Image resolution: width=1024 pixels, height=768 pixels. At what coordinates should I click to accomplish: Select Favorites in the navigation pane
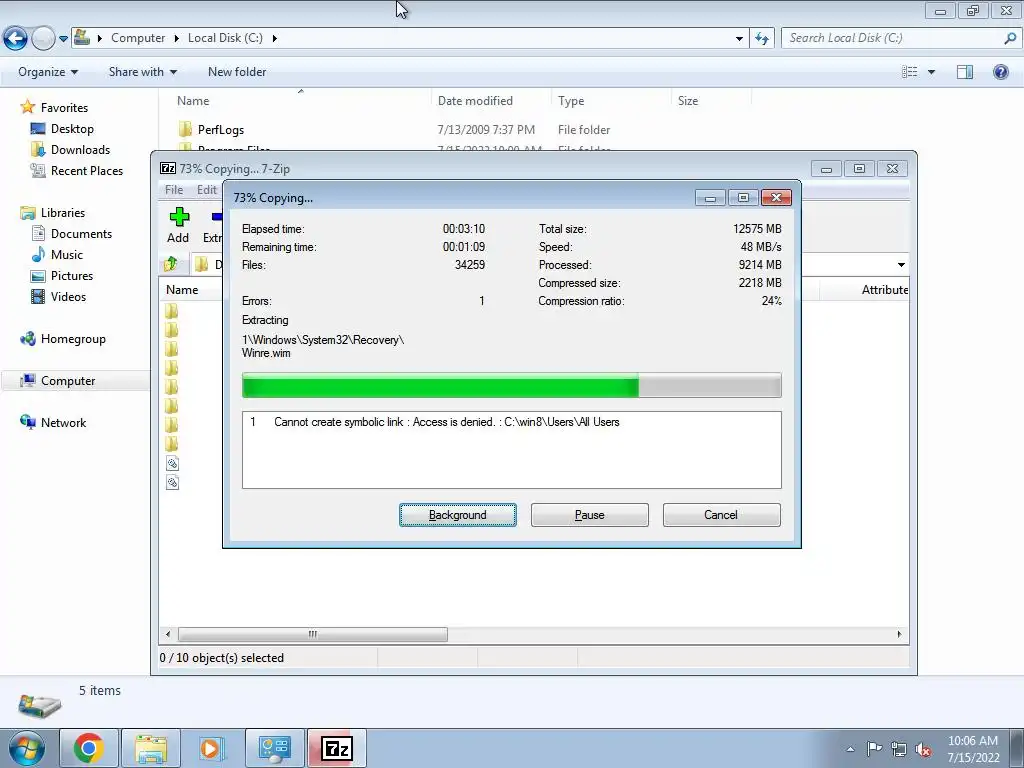click(x=64, y=108)
